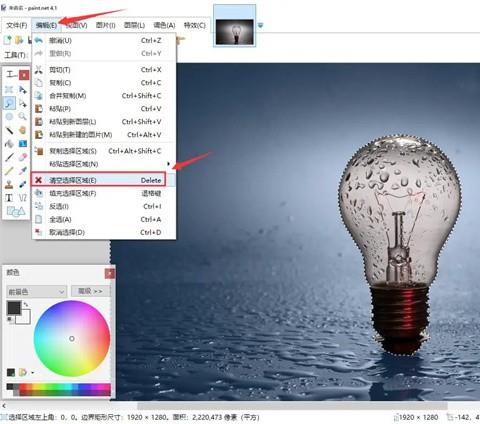Select the Paint Bucket tool
Image resolution: width=480 pixels, height=424 pixels.
9,143
